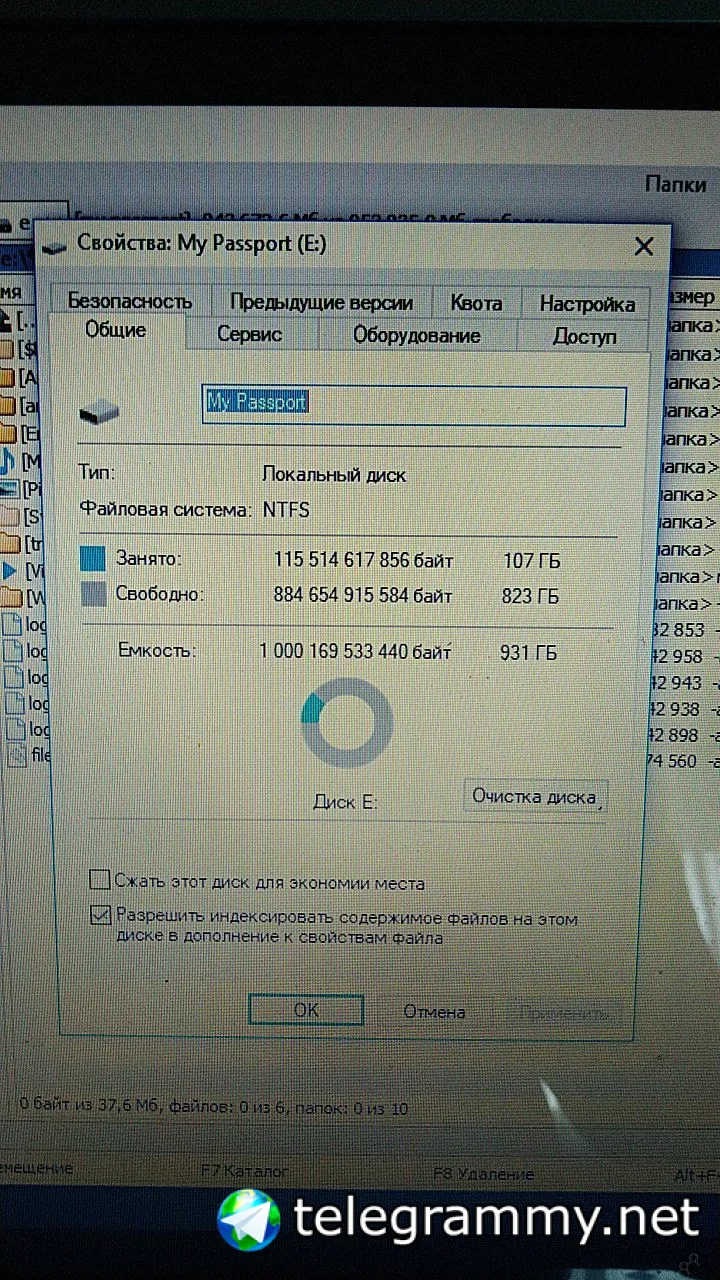This screenshot has width=720, height=1280.
Task: Open the Безопасность tab
Action: tap(130, 301)
